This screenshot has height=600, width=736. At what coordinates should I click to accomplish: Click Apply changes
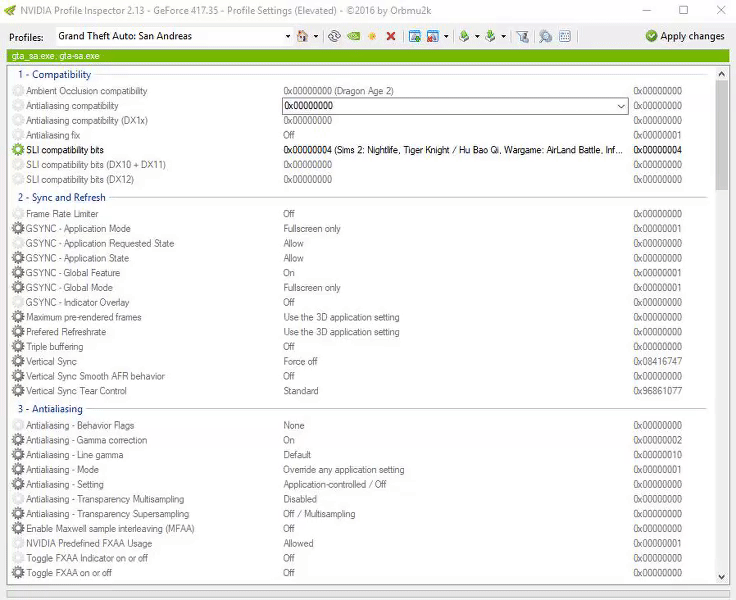pos(685,36)
